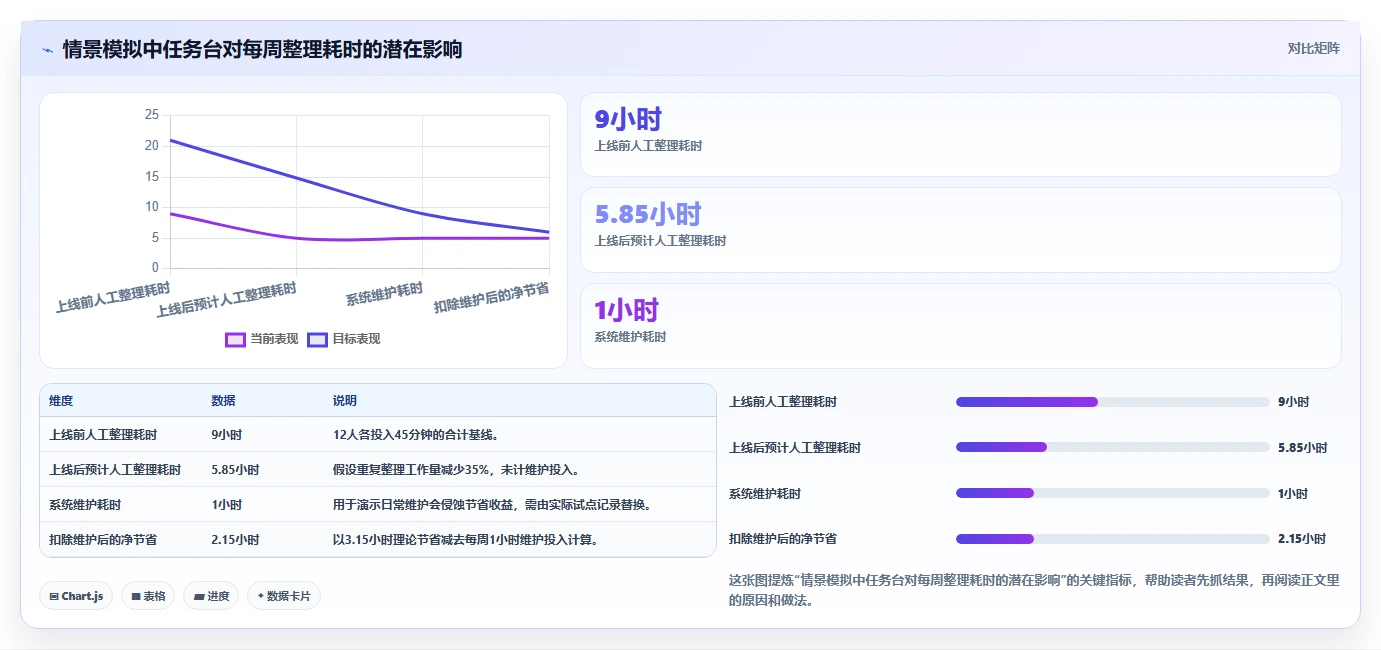Select the 表格 tag chip

point(148,596)
